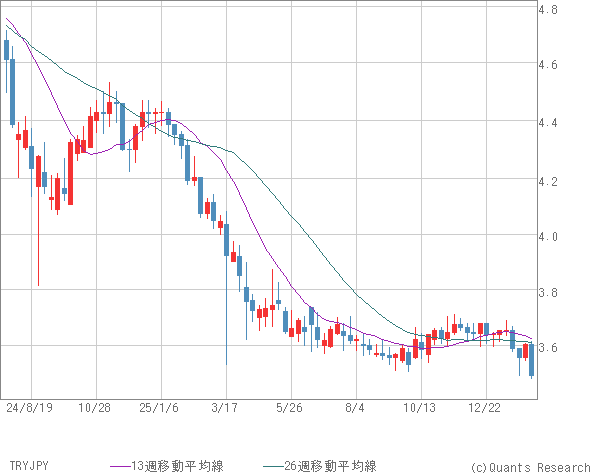Click the last blue candlestick at far right
The image size is (600, 475).
tap(532, 360)
